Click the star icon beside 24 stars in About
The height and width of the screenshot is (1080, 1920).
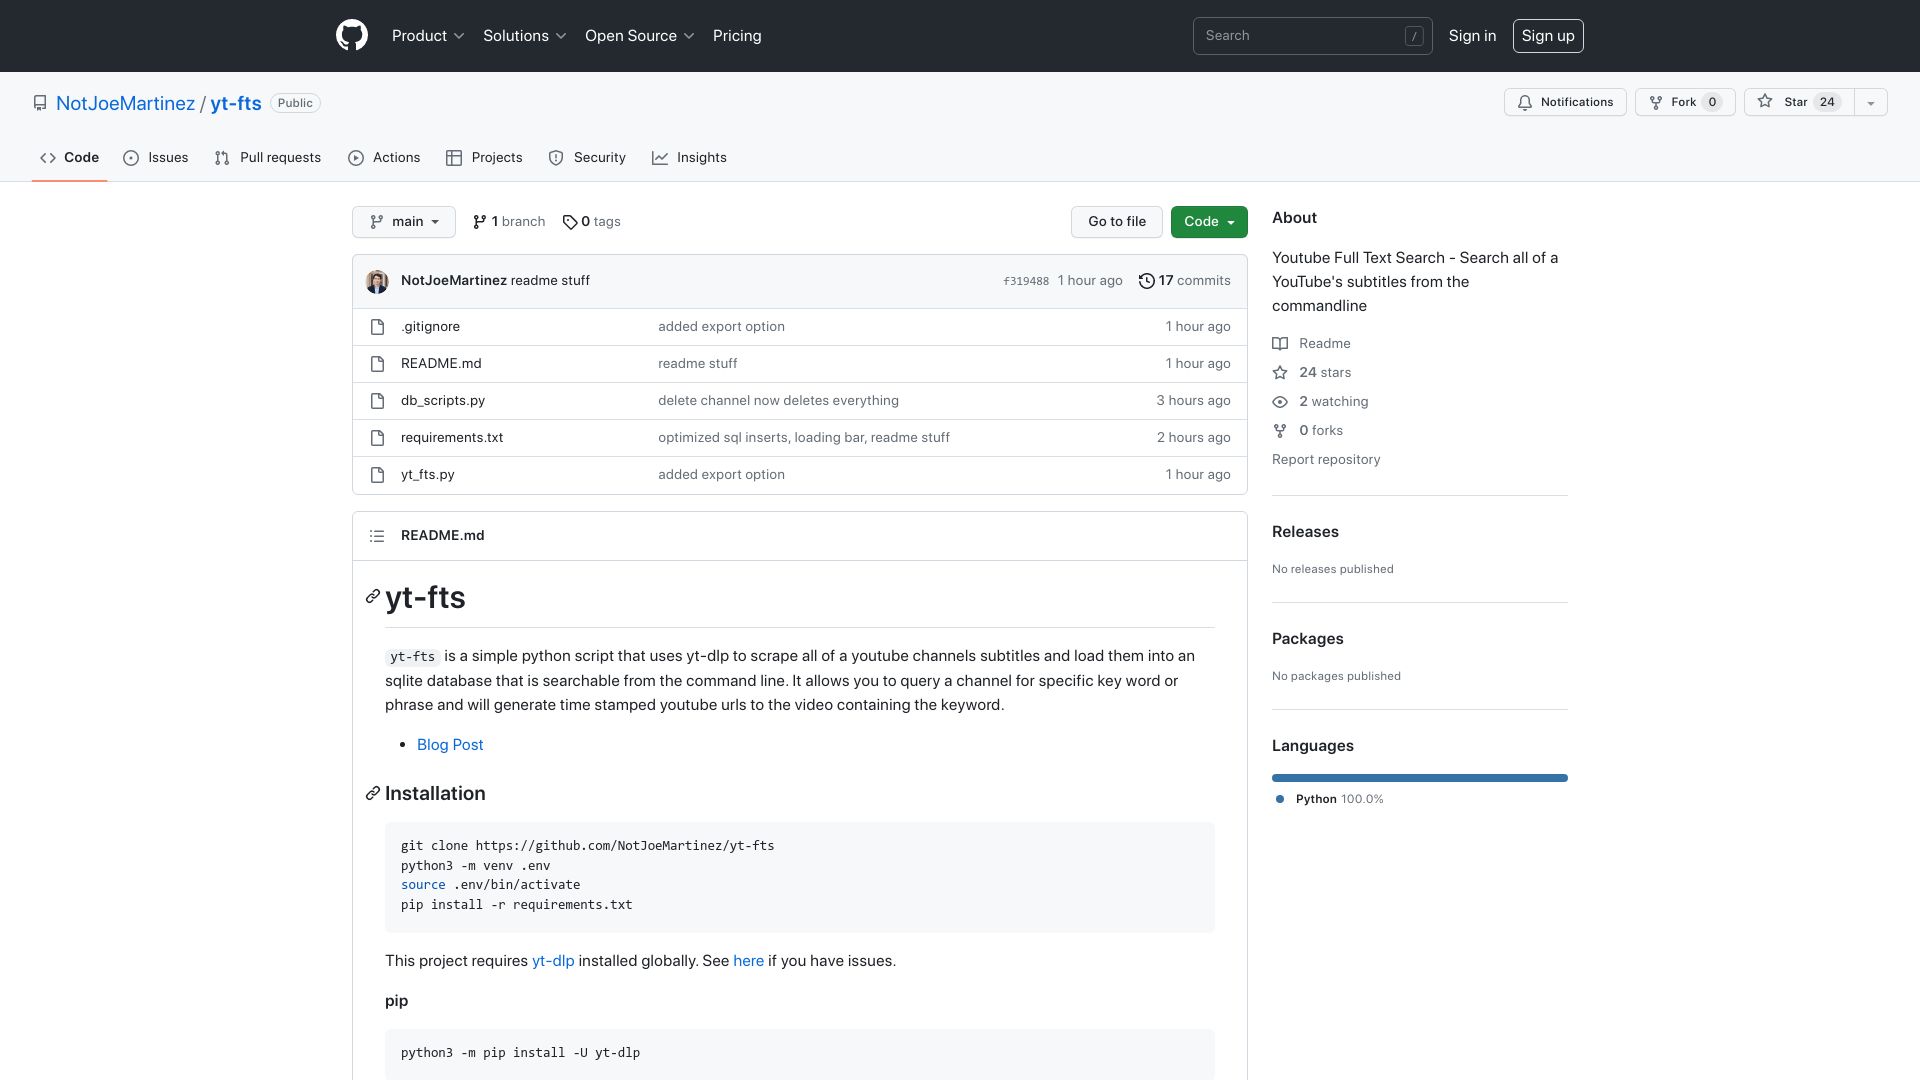(x=1280, y=373)
